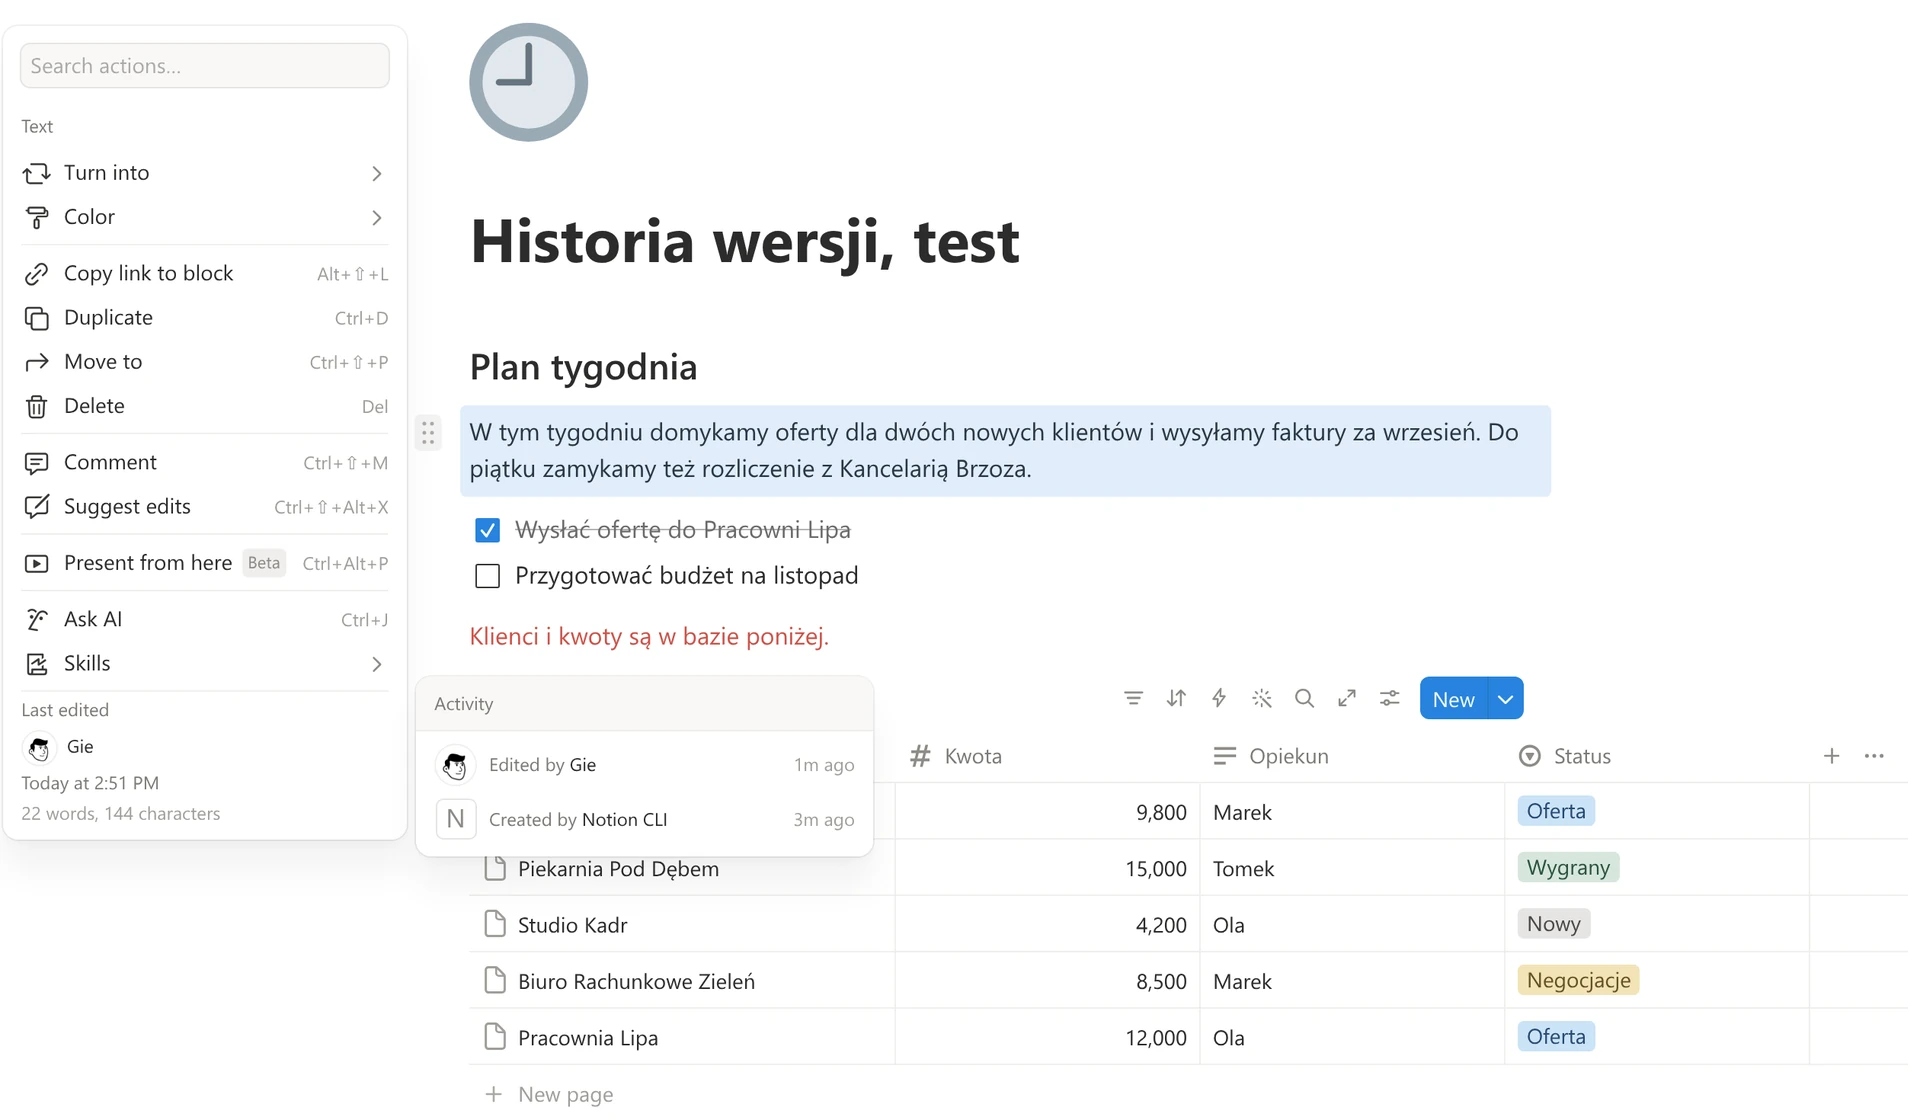Click the Wygrany status tag
1920x1120 pixels.
[1568, 867]
